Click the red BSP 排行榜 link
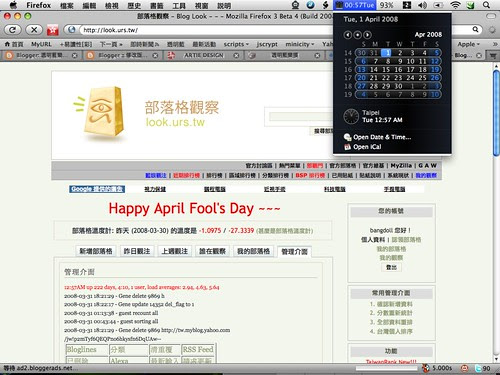This screenshot has height=375, width=500. pos(310,175)
